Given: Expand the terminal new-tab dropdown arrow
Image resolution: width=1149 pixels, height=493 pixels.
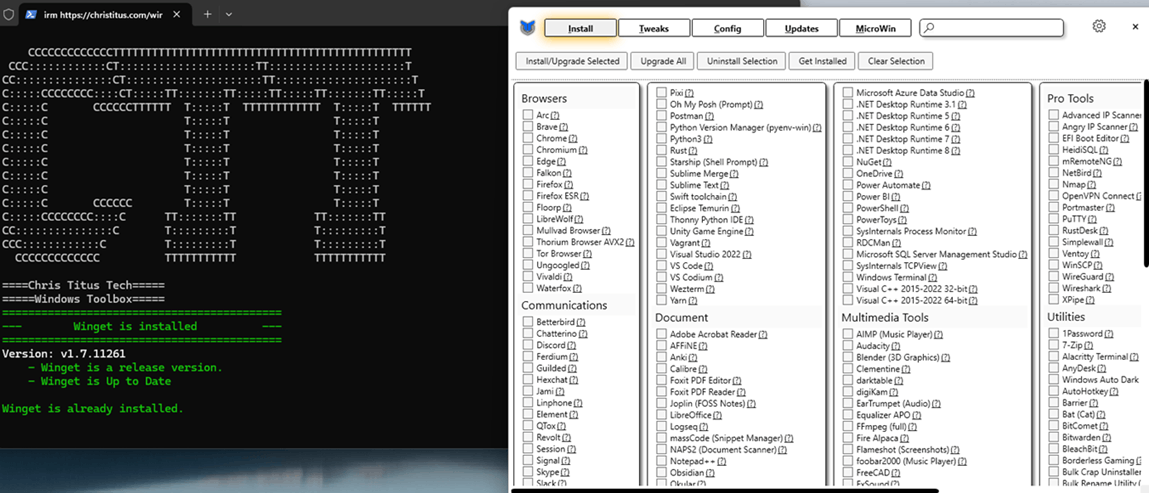Looking at the screenshot, I should pyautogui.click(x=229, y=15).
